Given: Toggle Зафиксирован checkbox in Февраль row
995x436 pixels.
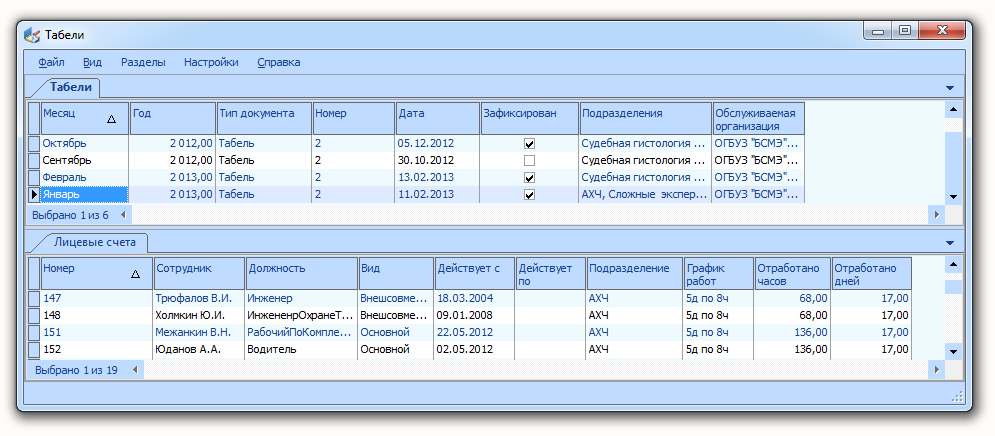Looking at the screenshot, I should (529, 178).
